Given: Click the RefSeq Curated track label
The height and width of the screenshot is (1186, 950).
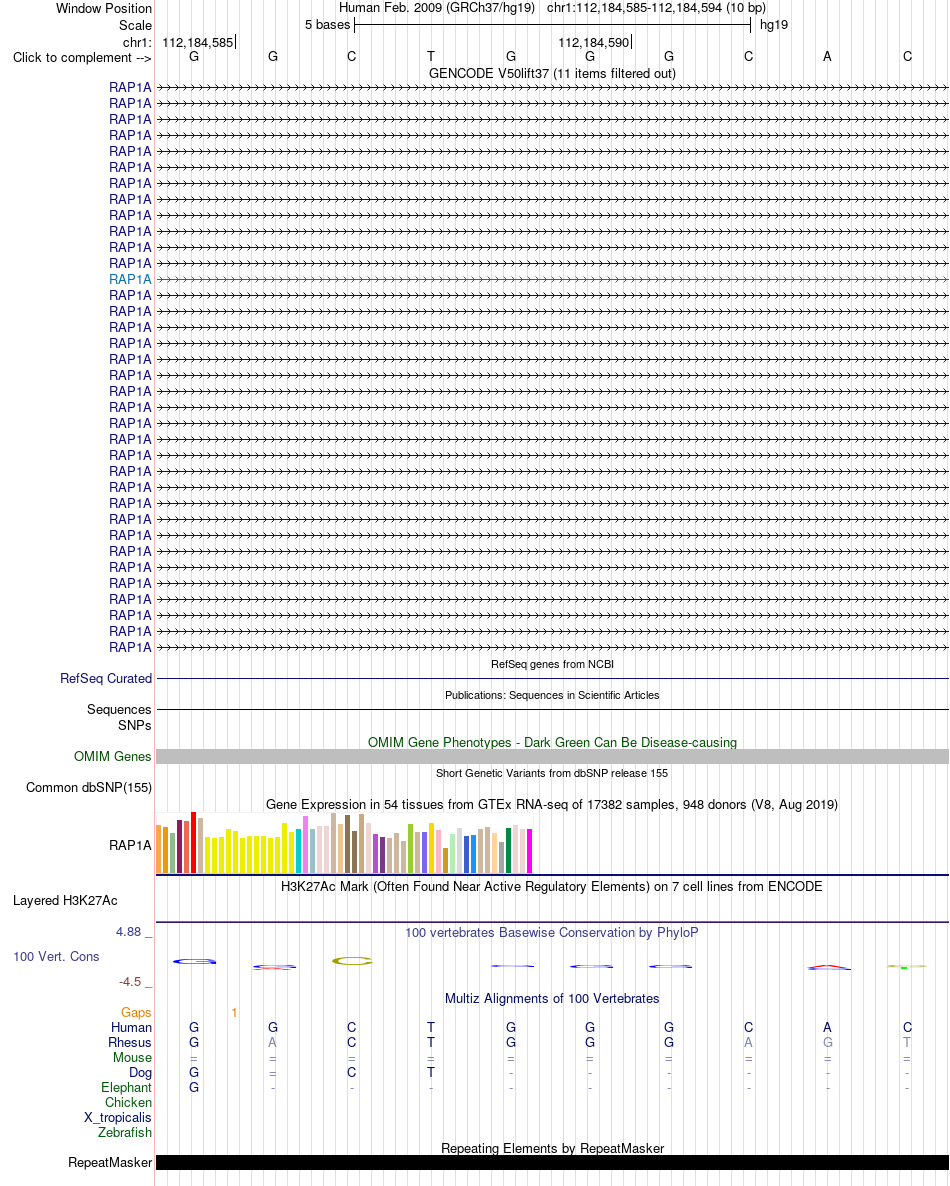Looking at the screenshot, I should [x=106, y=678].
